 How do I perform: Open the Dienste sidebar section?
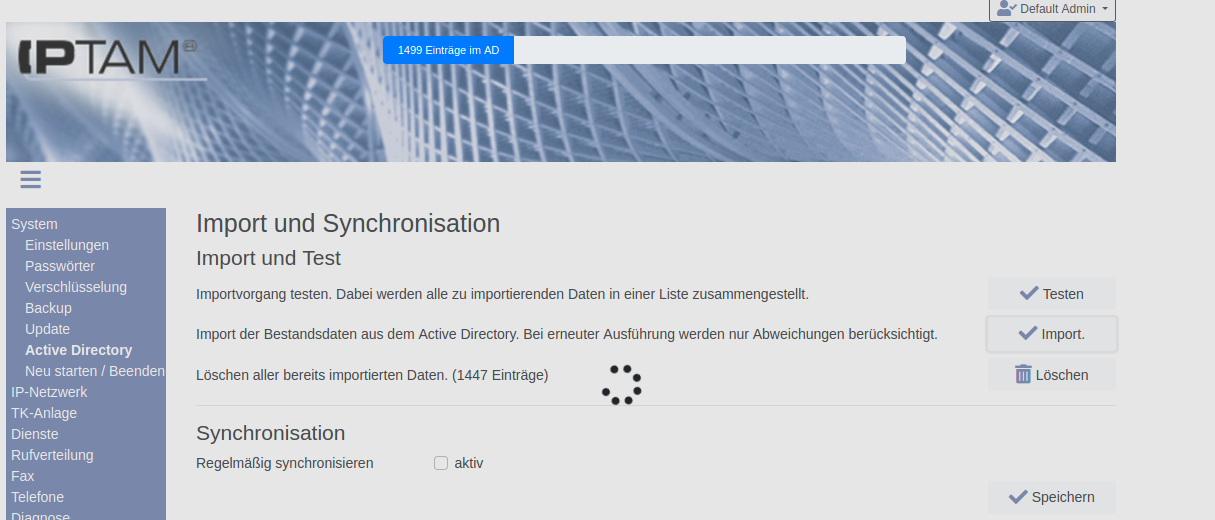click(x=35, y=434)
